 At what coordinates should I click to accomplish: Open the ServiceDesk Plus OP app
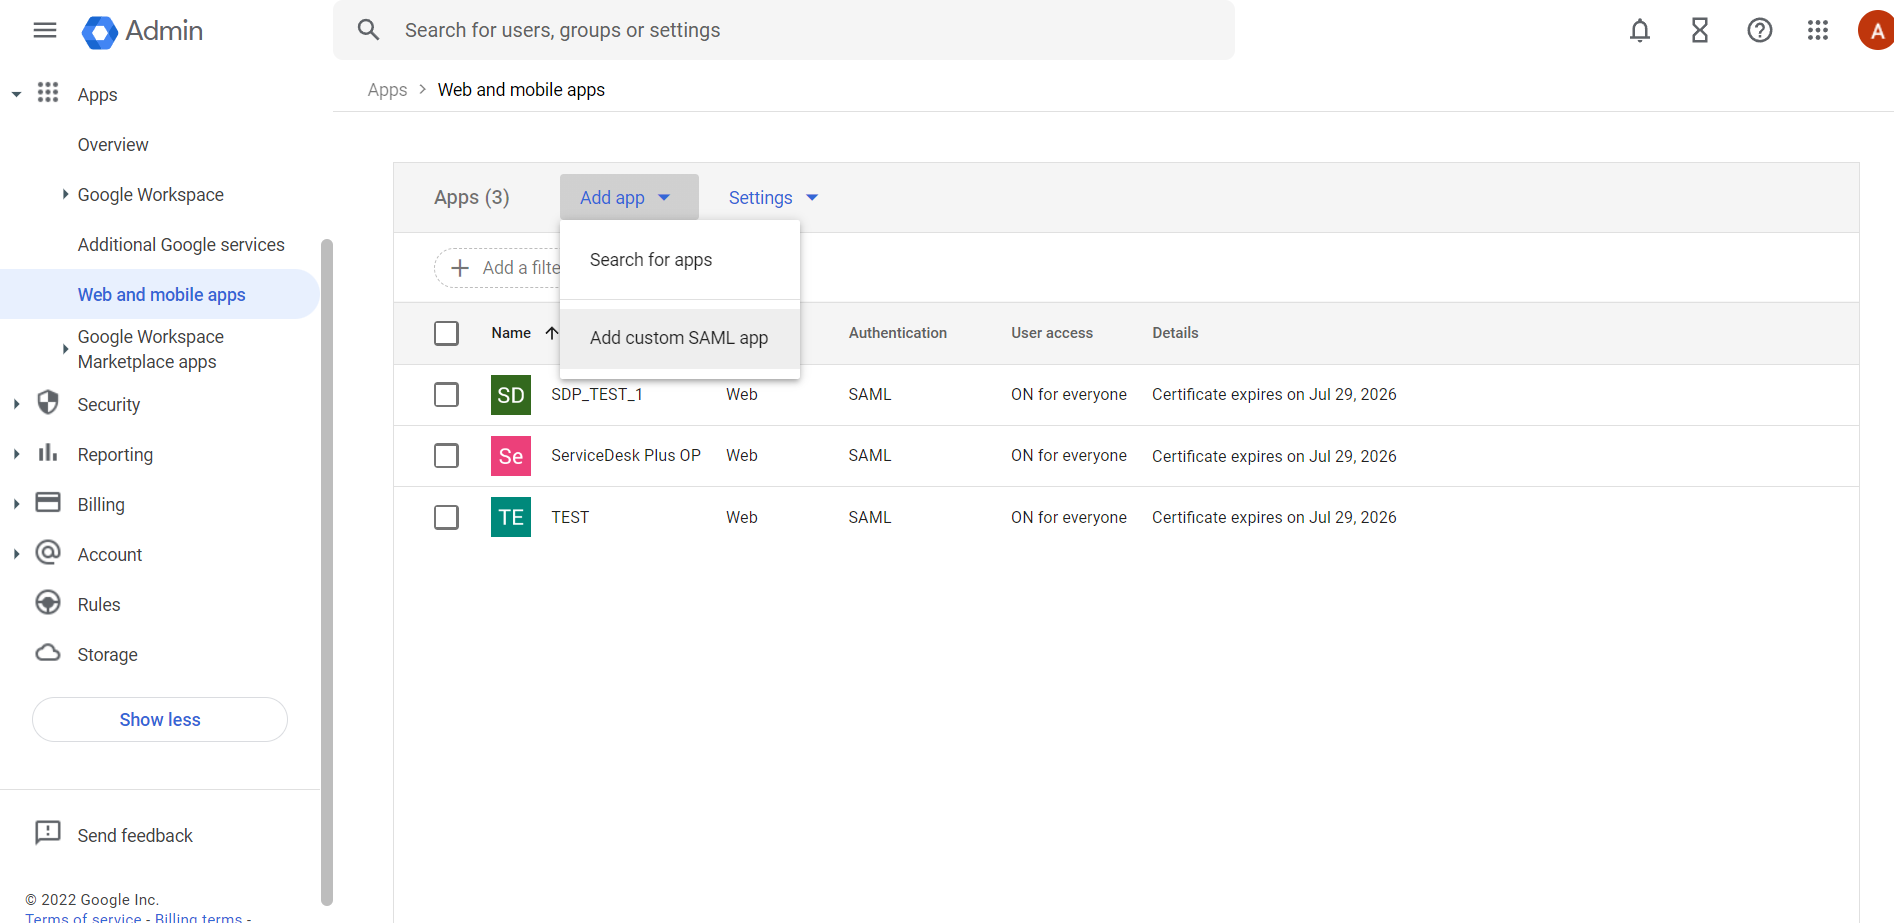point(626,456)
